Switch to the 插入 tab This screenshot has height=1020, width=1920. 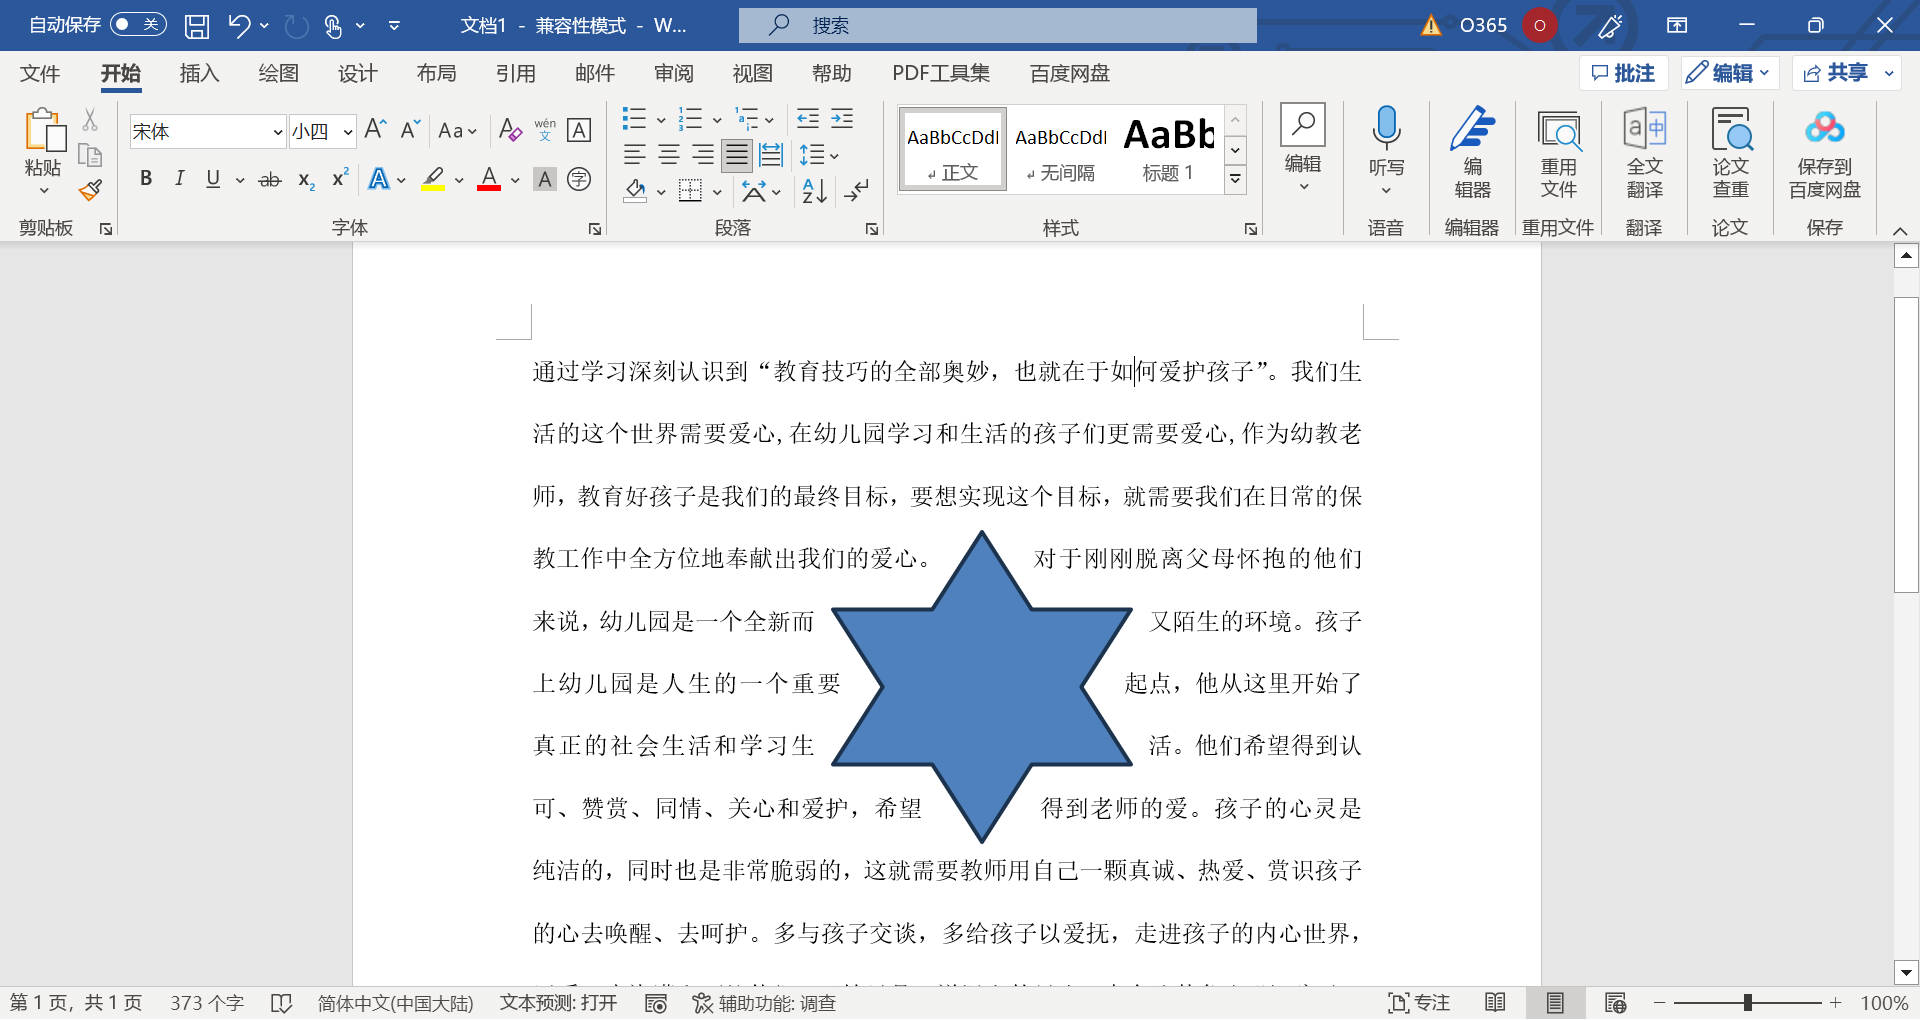pos(199,73)
